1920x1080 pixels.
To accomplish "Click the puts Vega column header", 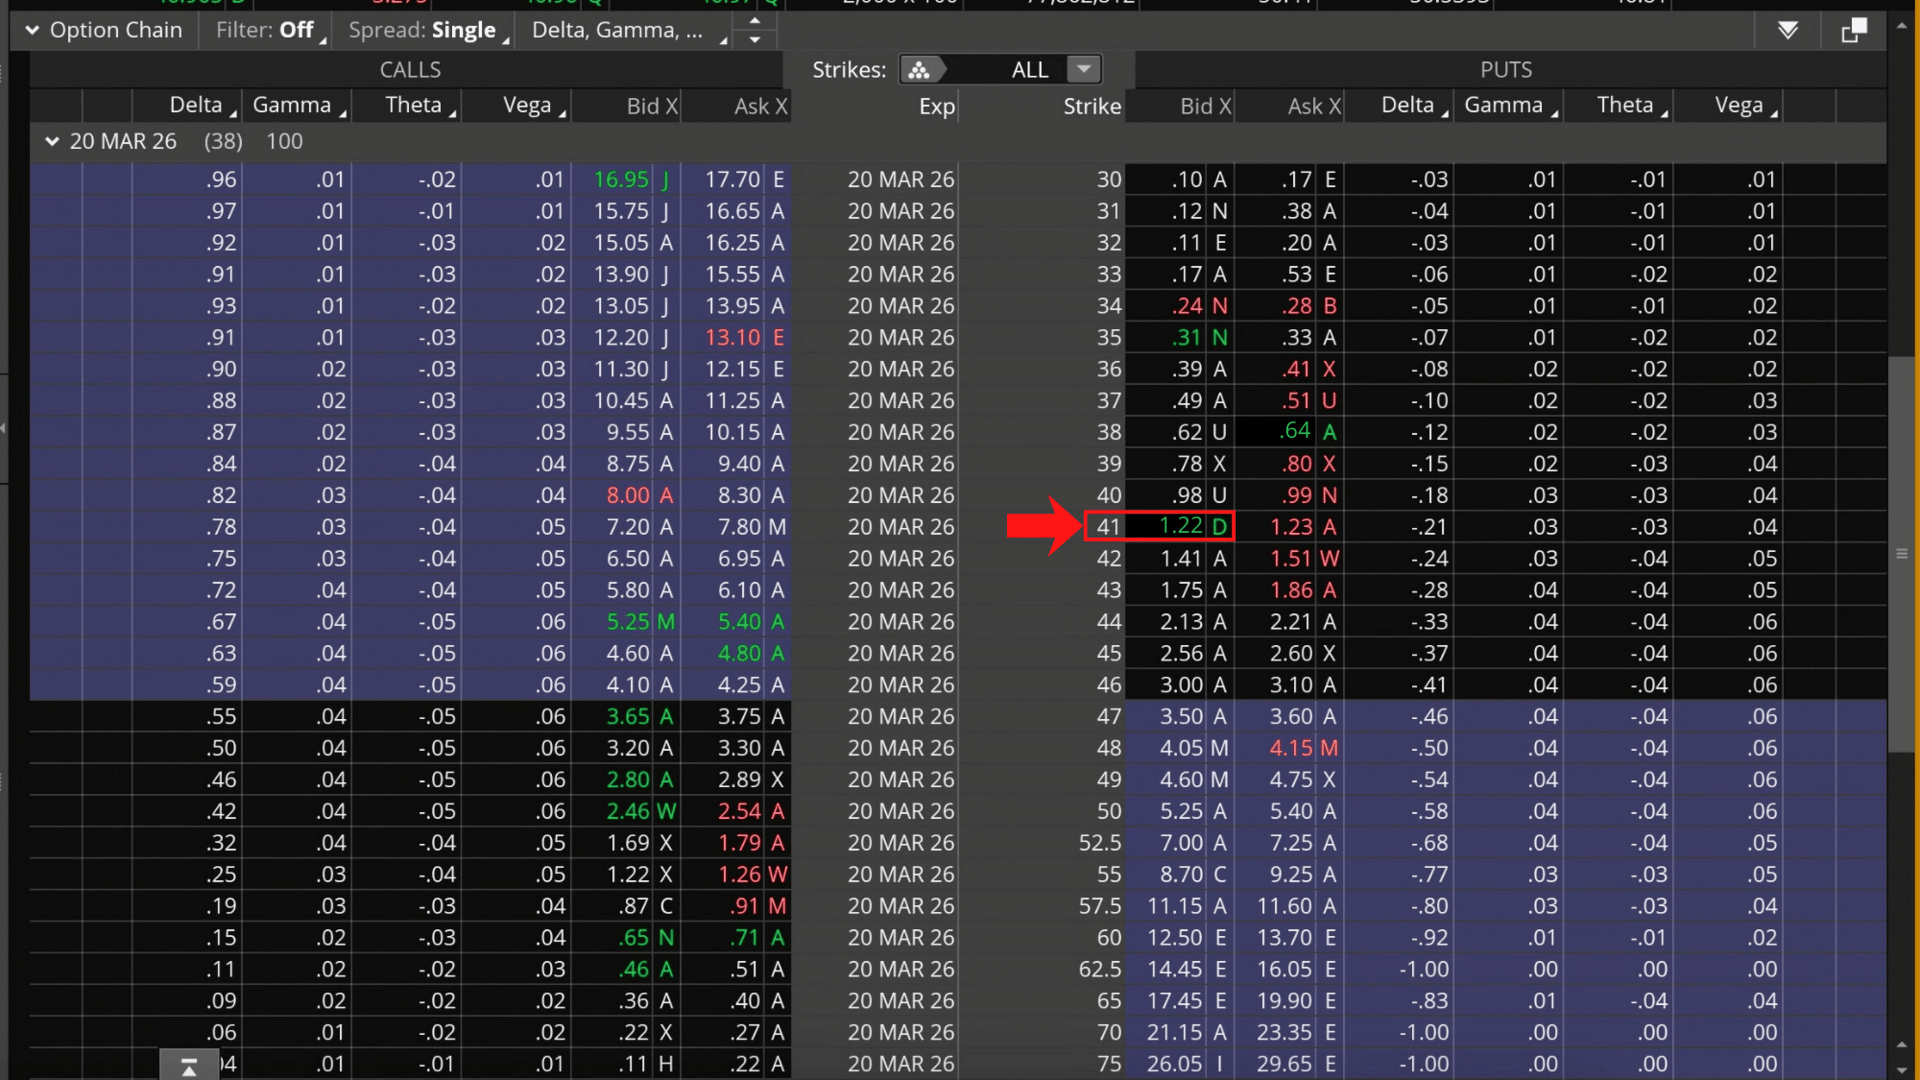I will coord(1738,105).
